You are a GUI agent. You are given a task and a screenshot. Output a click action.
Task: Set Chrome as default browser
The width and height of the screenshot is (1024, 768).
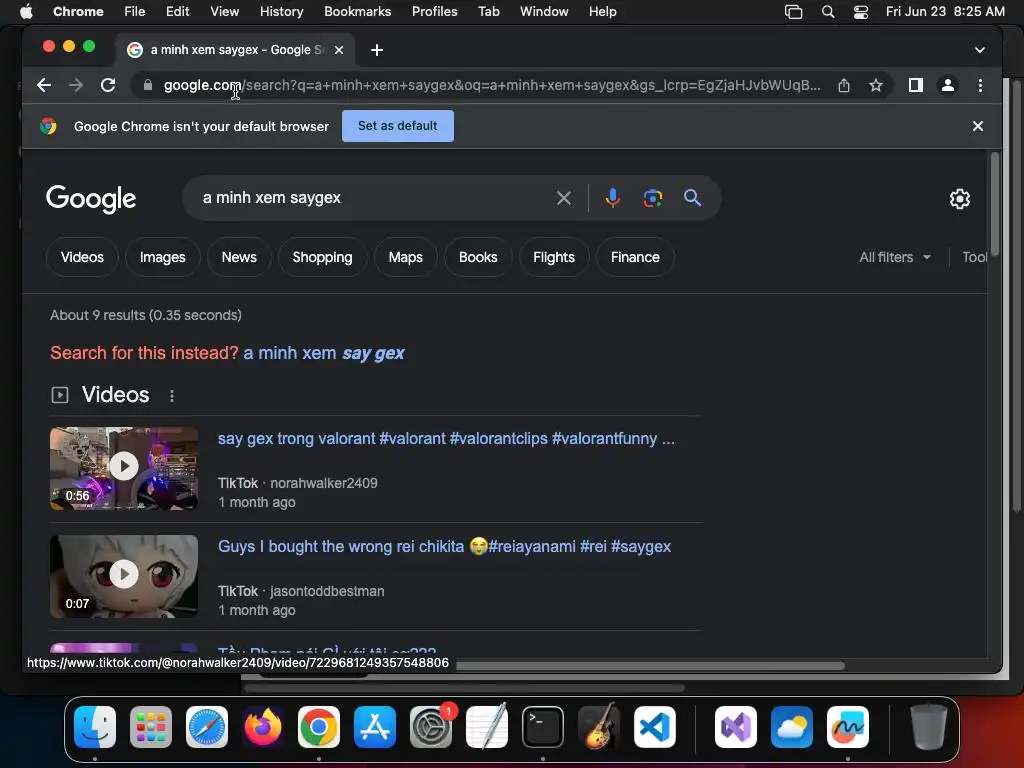click(x=398, y=126)
